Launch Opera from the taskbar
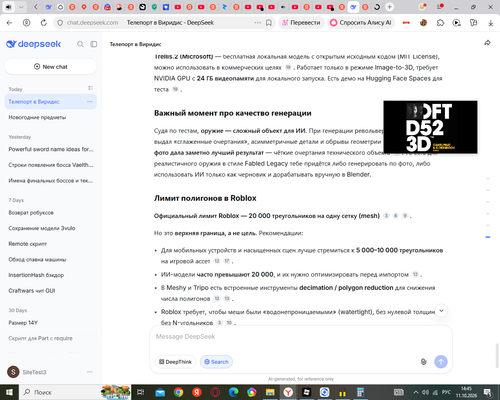 pyautogui.click(x=215, y=392)
